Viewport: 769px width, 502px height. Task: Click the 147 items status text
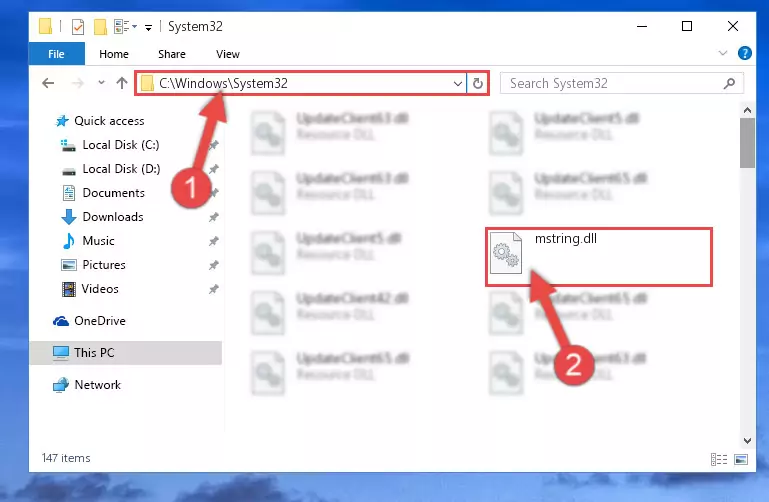click(x=66, y=458)
